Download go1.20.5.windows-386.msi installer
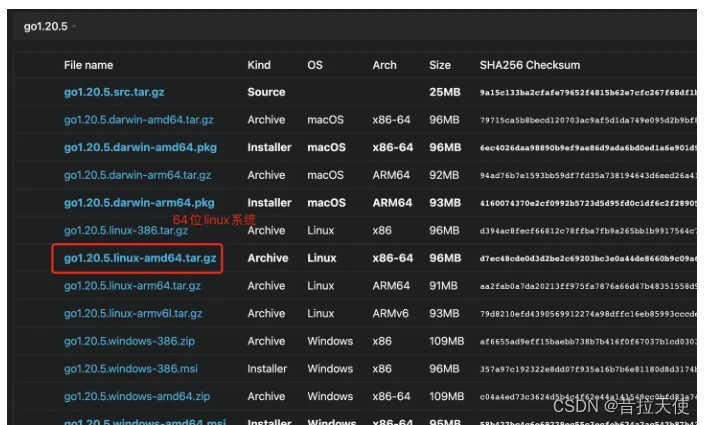 [131, 369]
